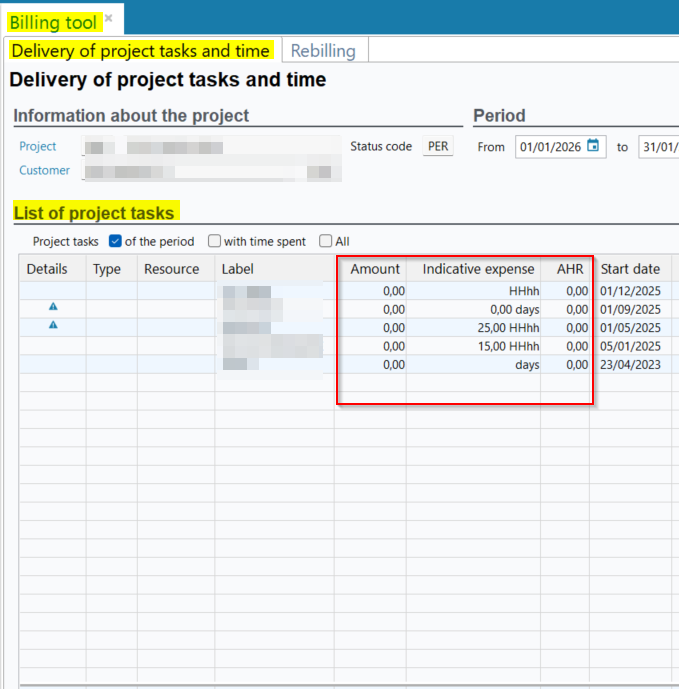The height and width of the screenshot is (689, 679).
Task: Click the Indicative expense column header
Action: tap(473, 269)
